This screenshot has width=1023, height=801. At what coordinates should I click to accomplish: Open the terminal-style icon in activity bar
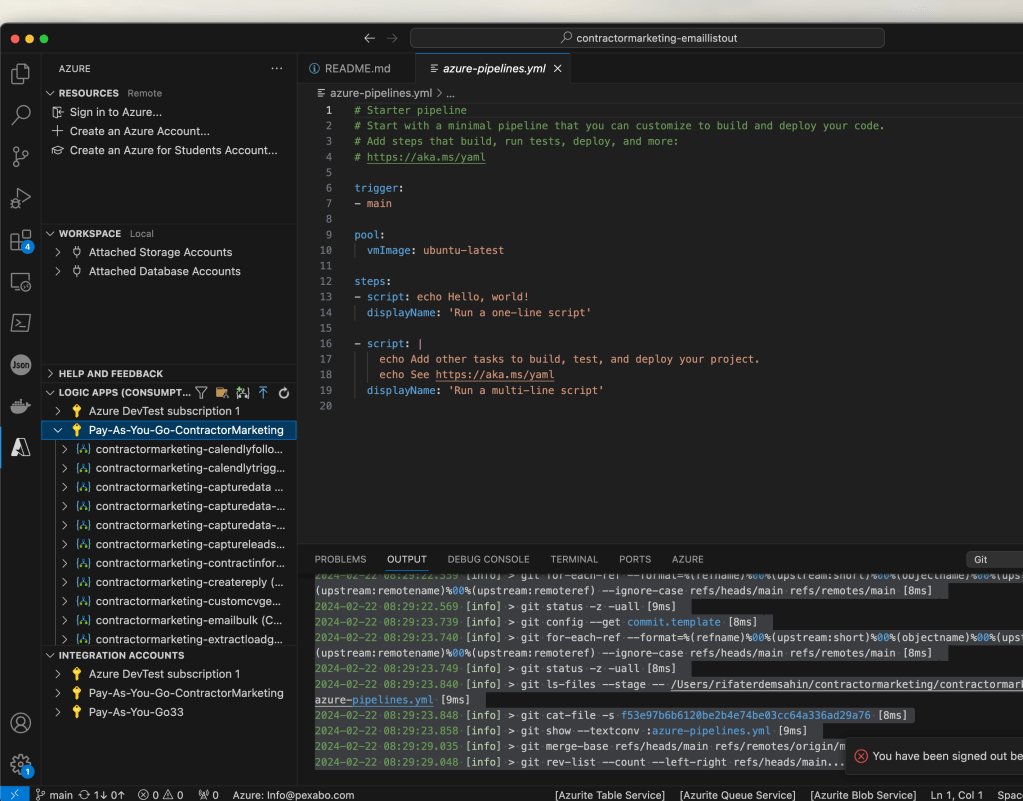coord(20,323)
